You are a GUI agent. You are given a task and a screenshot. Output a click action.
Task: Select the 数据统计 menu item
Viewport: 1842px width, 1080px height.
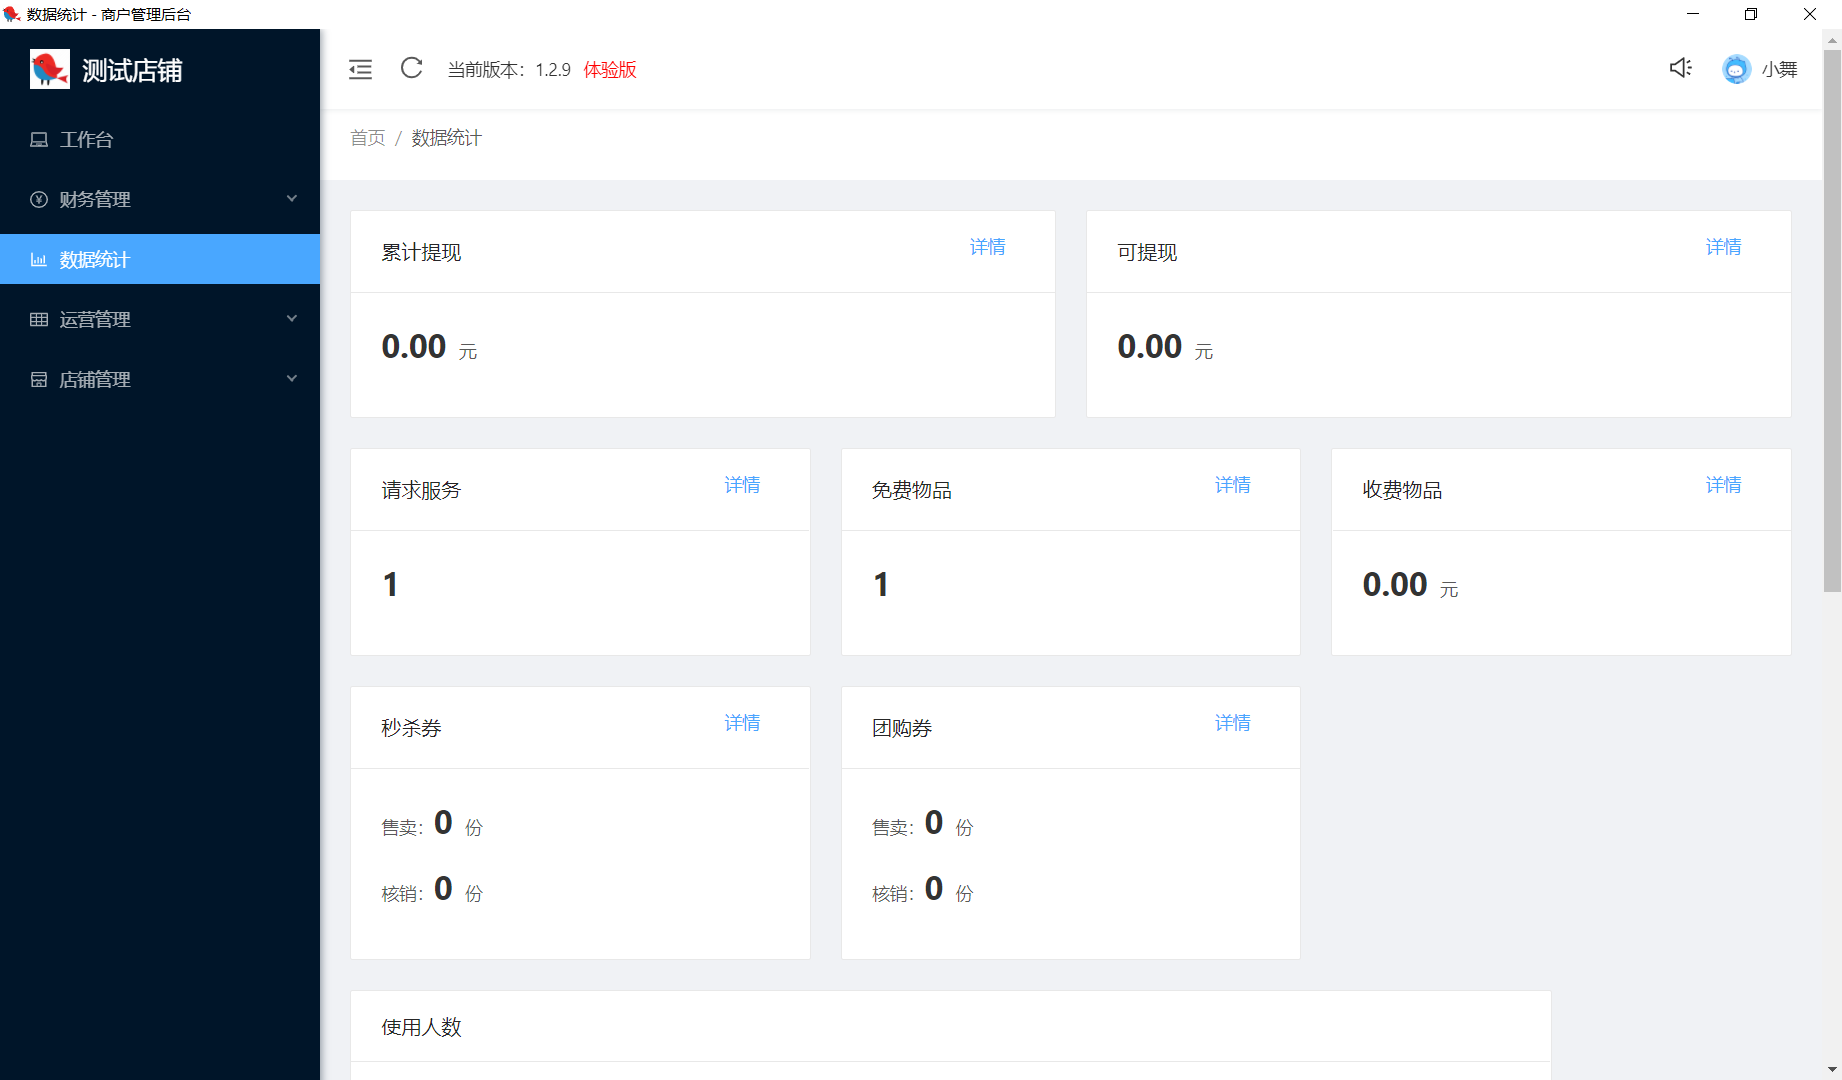click(x=95, y=260)
